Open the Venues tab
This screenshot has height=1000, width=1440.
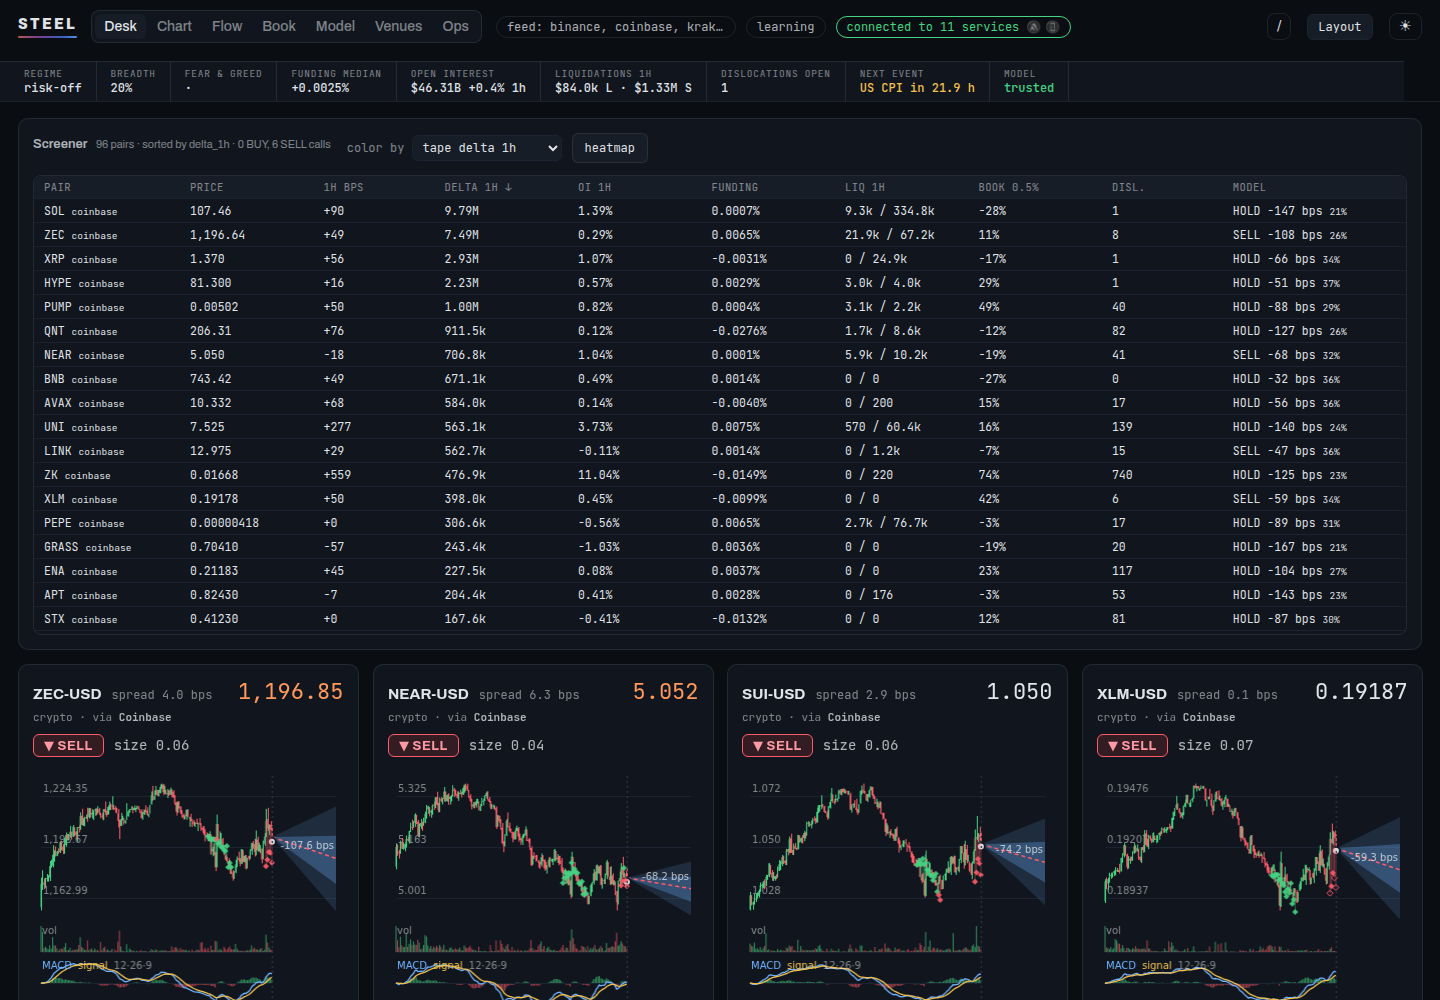click(399, 26)
